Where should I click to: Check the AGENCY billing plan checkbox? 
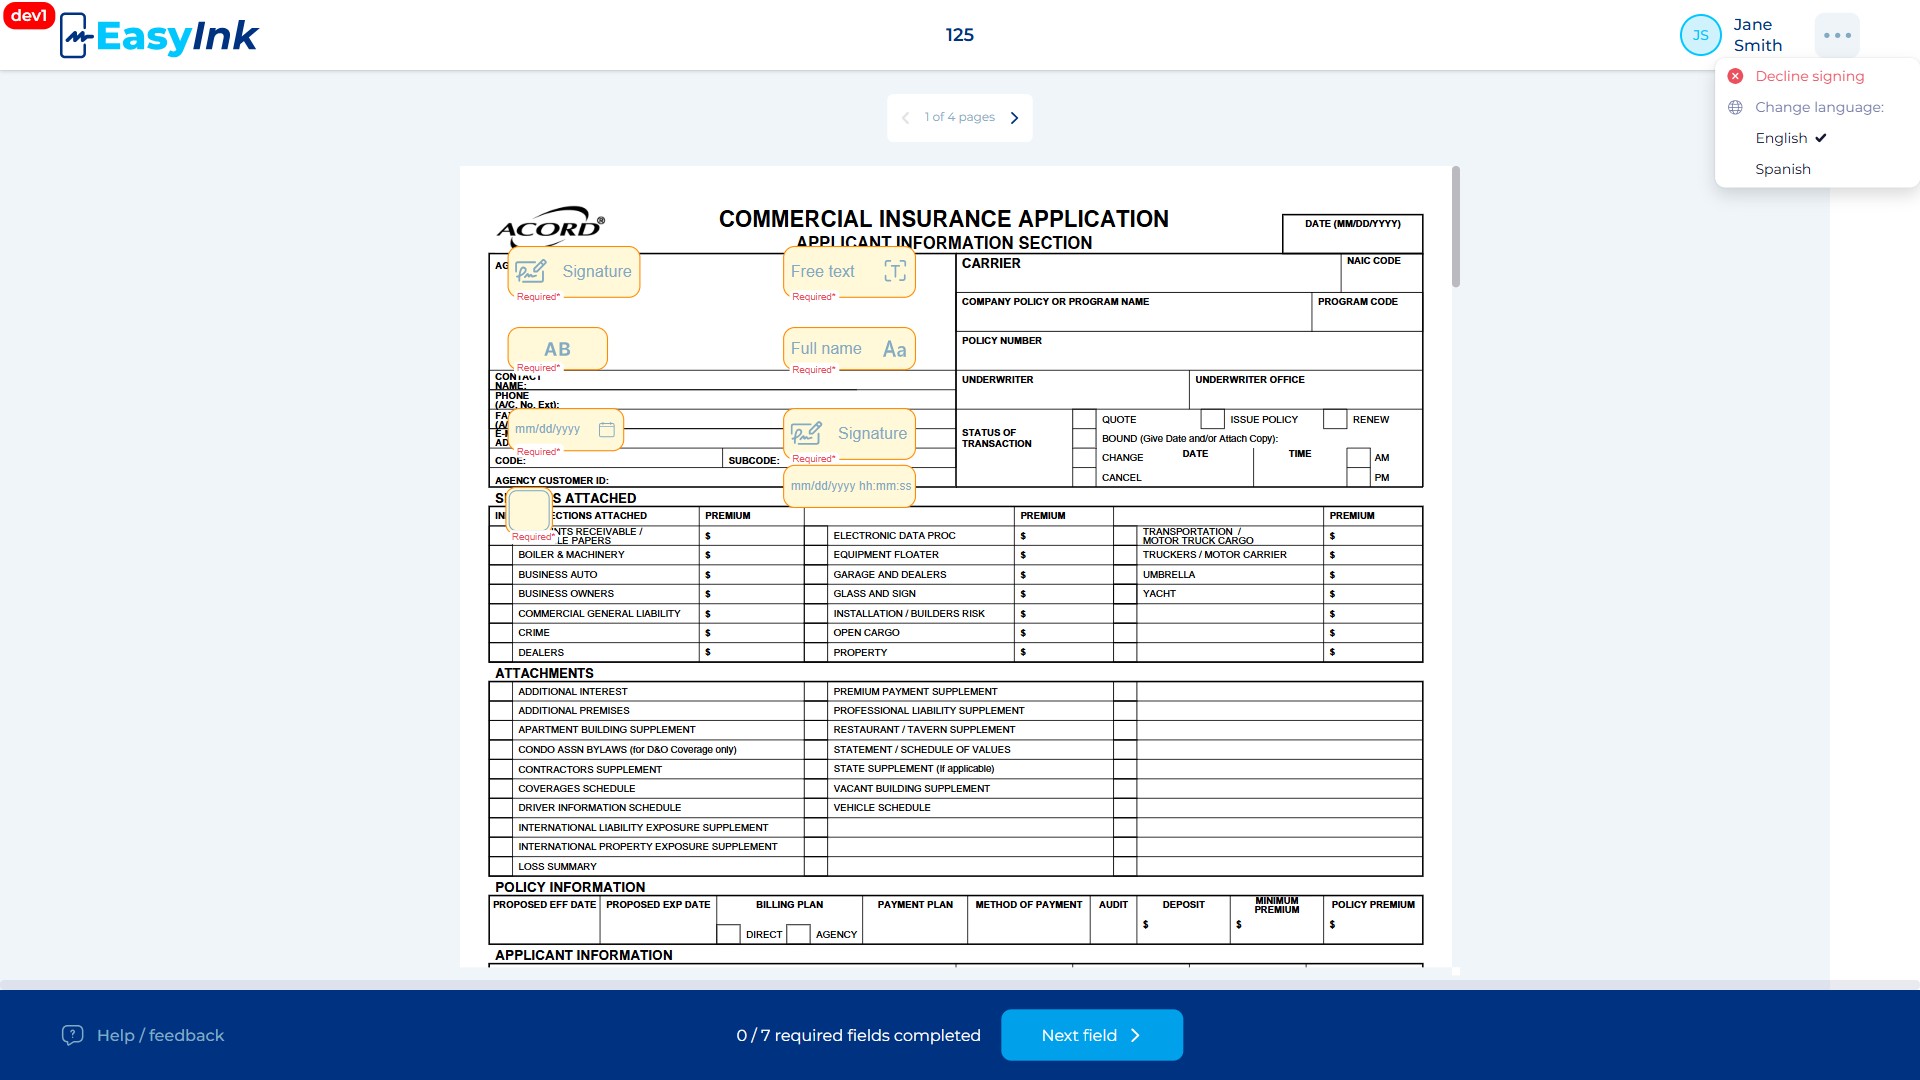point(798,934)
